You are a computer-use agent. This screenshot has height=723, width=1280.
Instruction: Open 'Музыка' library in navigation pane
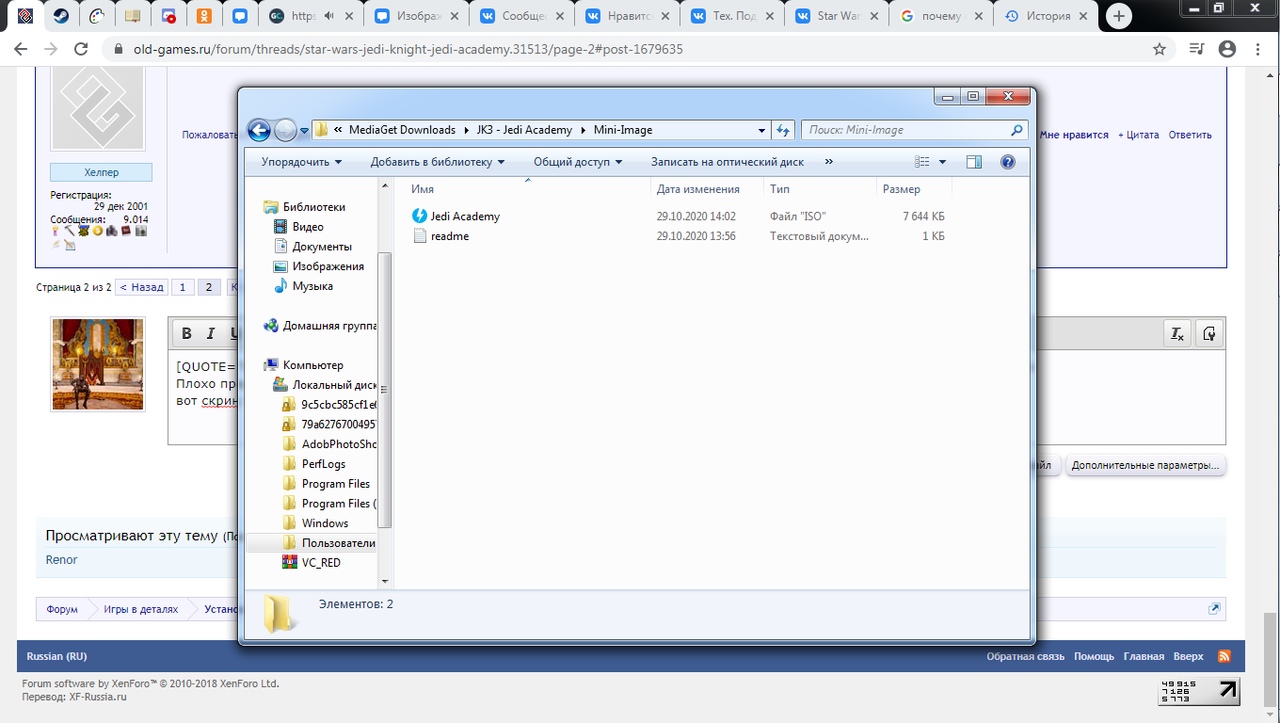[x=312, y=286]
